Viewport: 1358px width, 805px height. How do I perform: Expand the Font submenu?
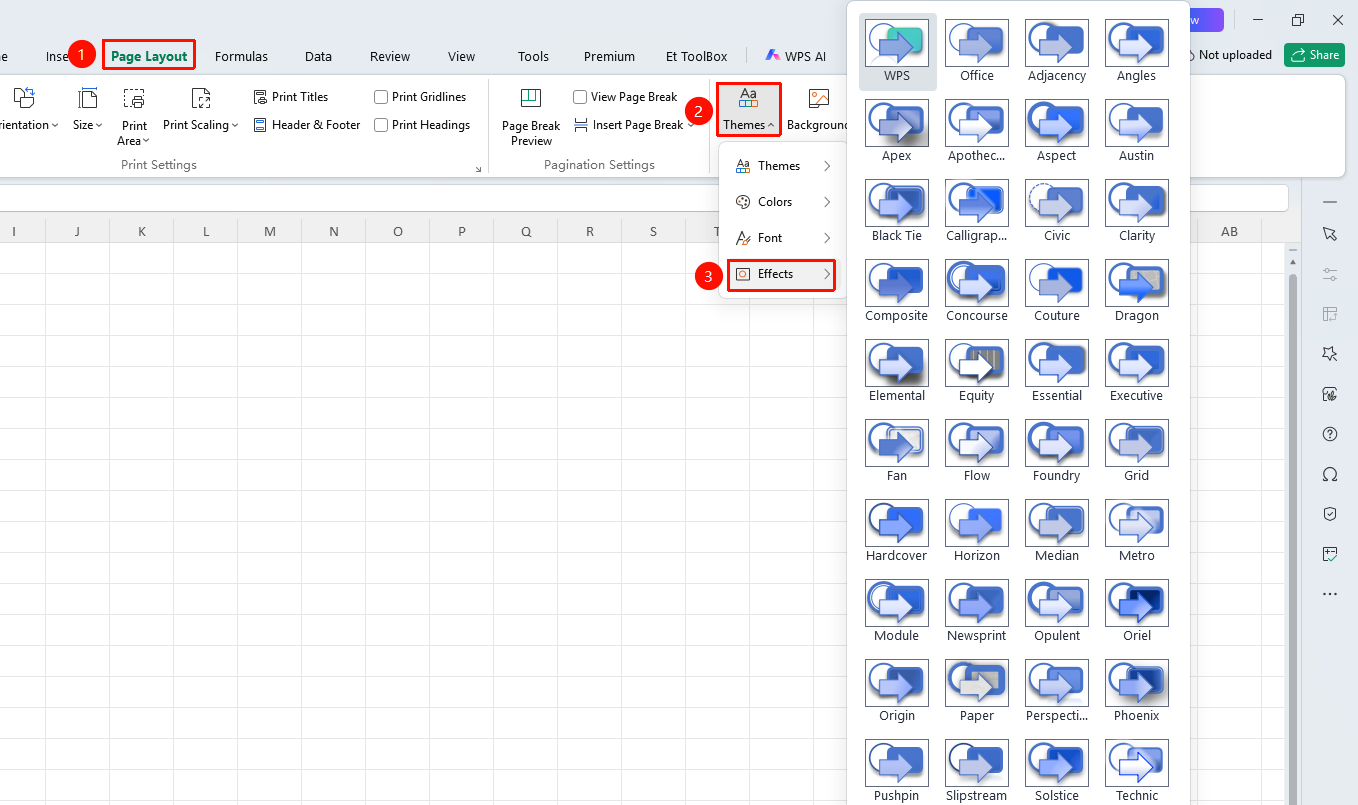782,238
